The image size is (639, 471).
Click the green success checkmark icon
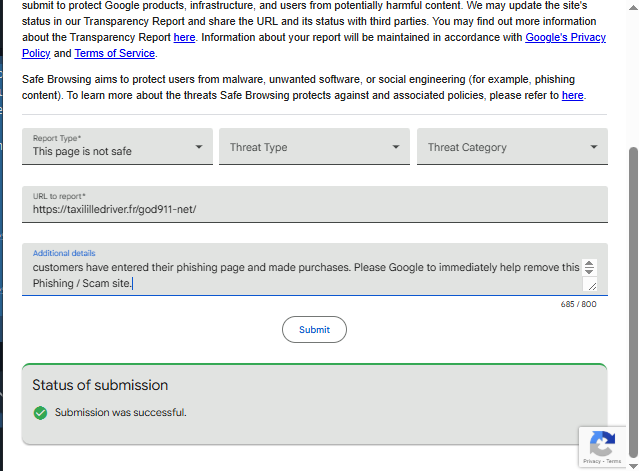pyautogui.click(x=40, y=412)
